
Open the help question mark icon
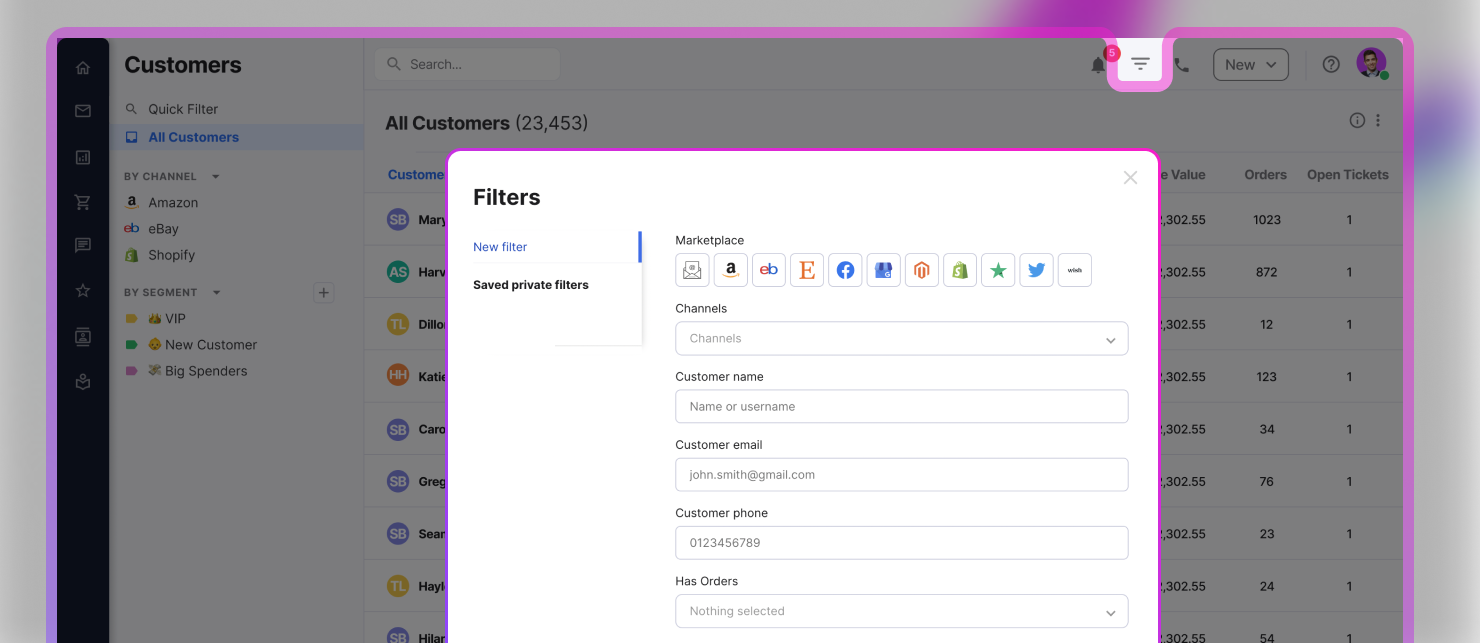click(x=1331, y=64)
